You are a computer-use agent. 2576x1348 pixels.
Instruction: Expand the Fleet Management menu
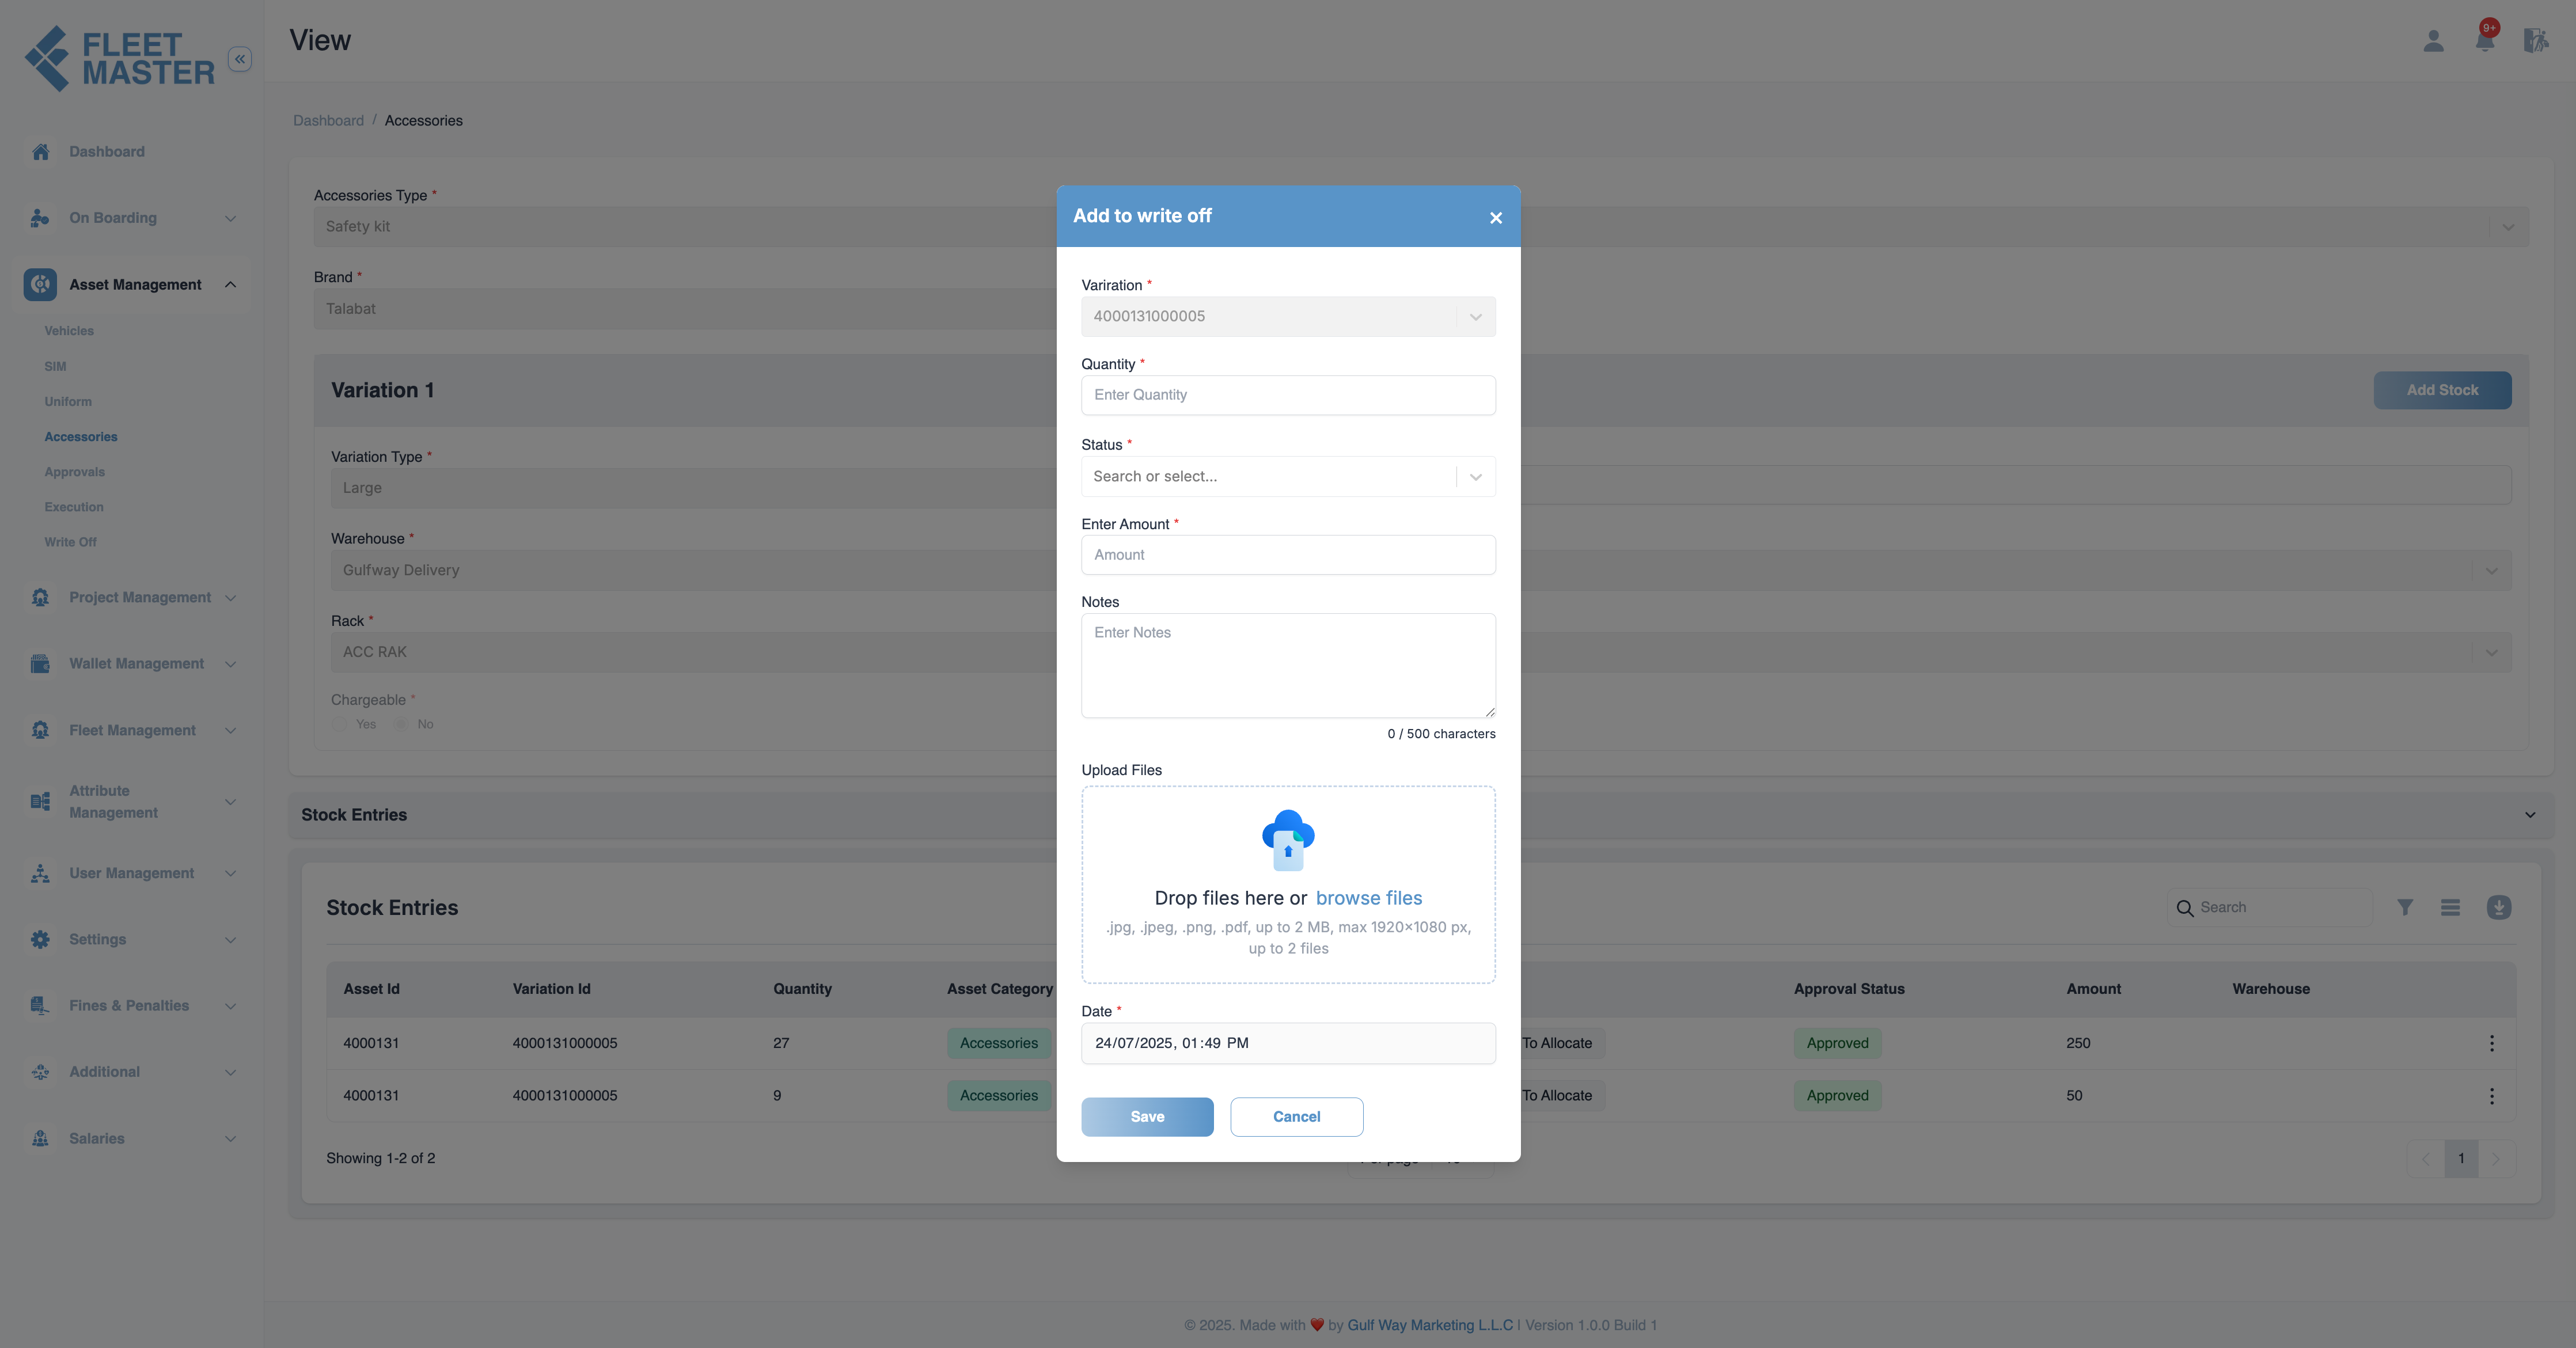[x=230, y=731]
